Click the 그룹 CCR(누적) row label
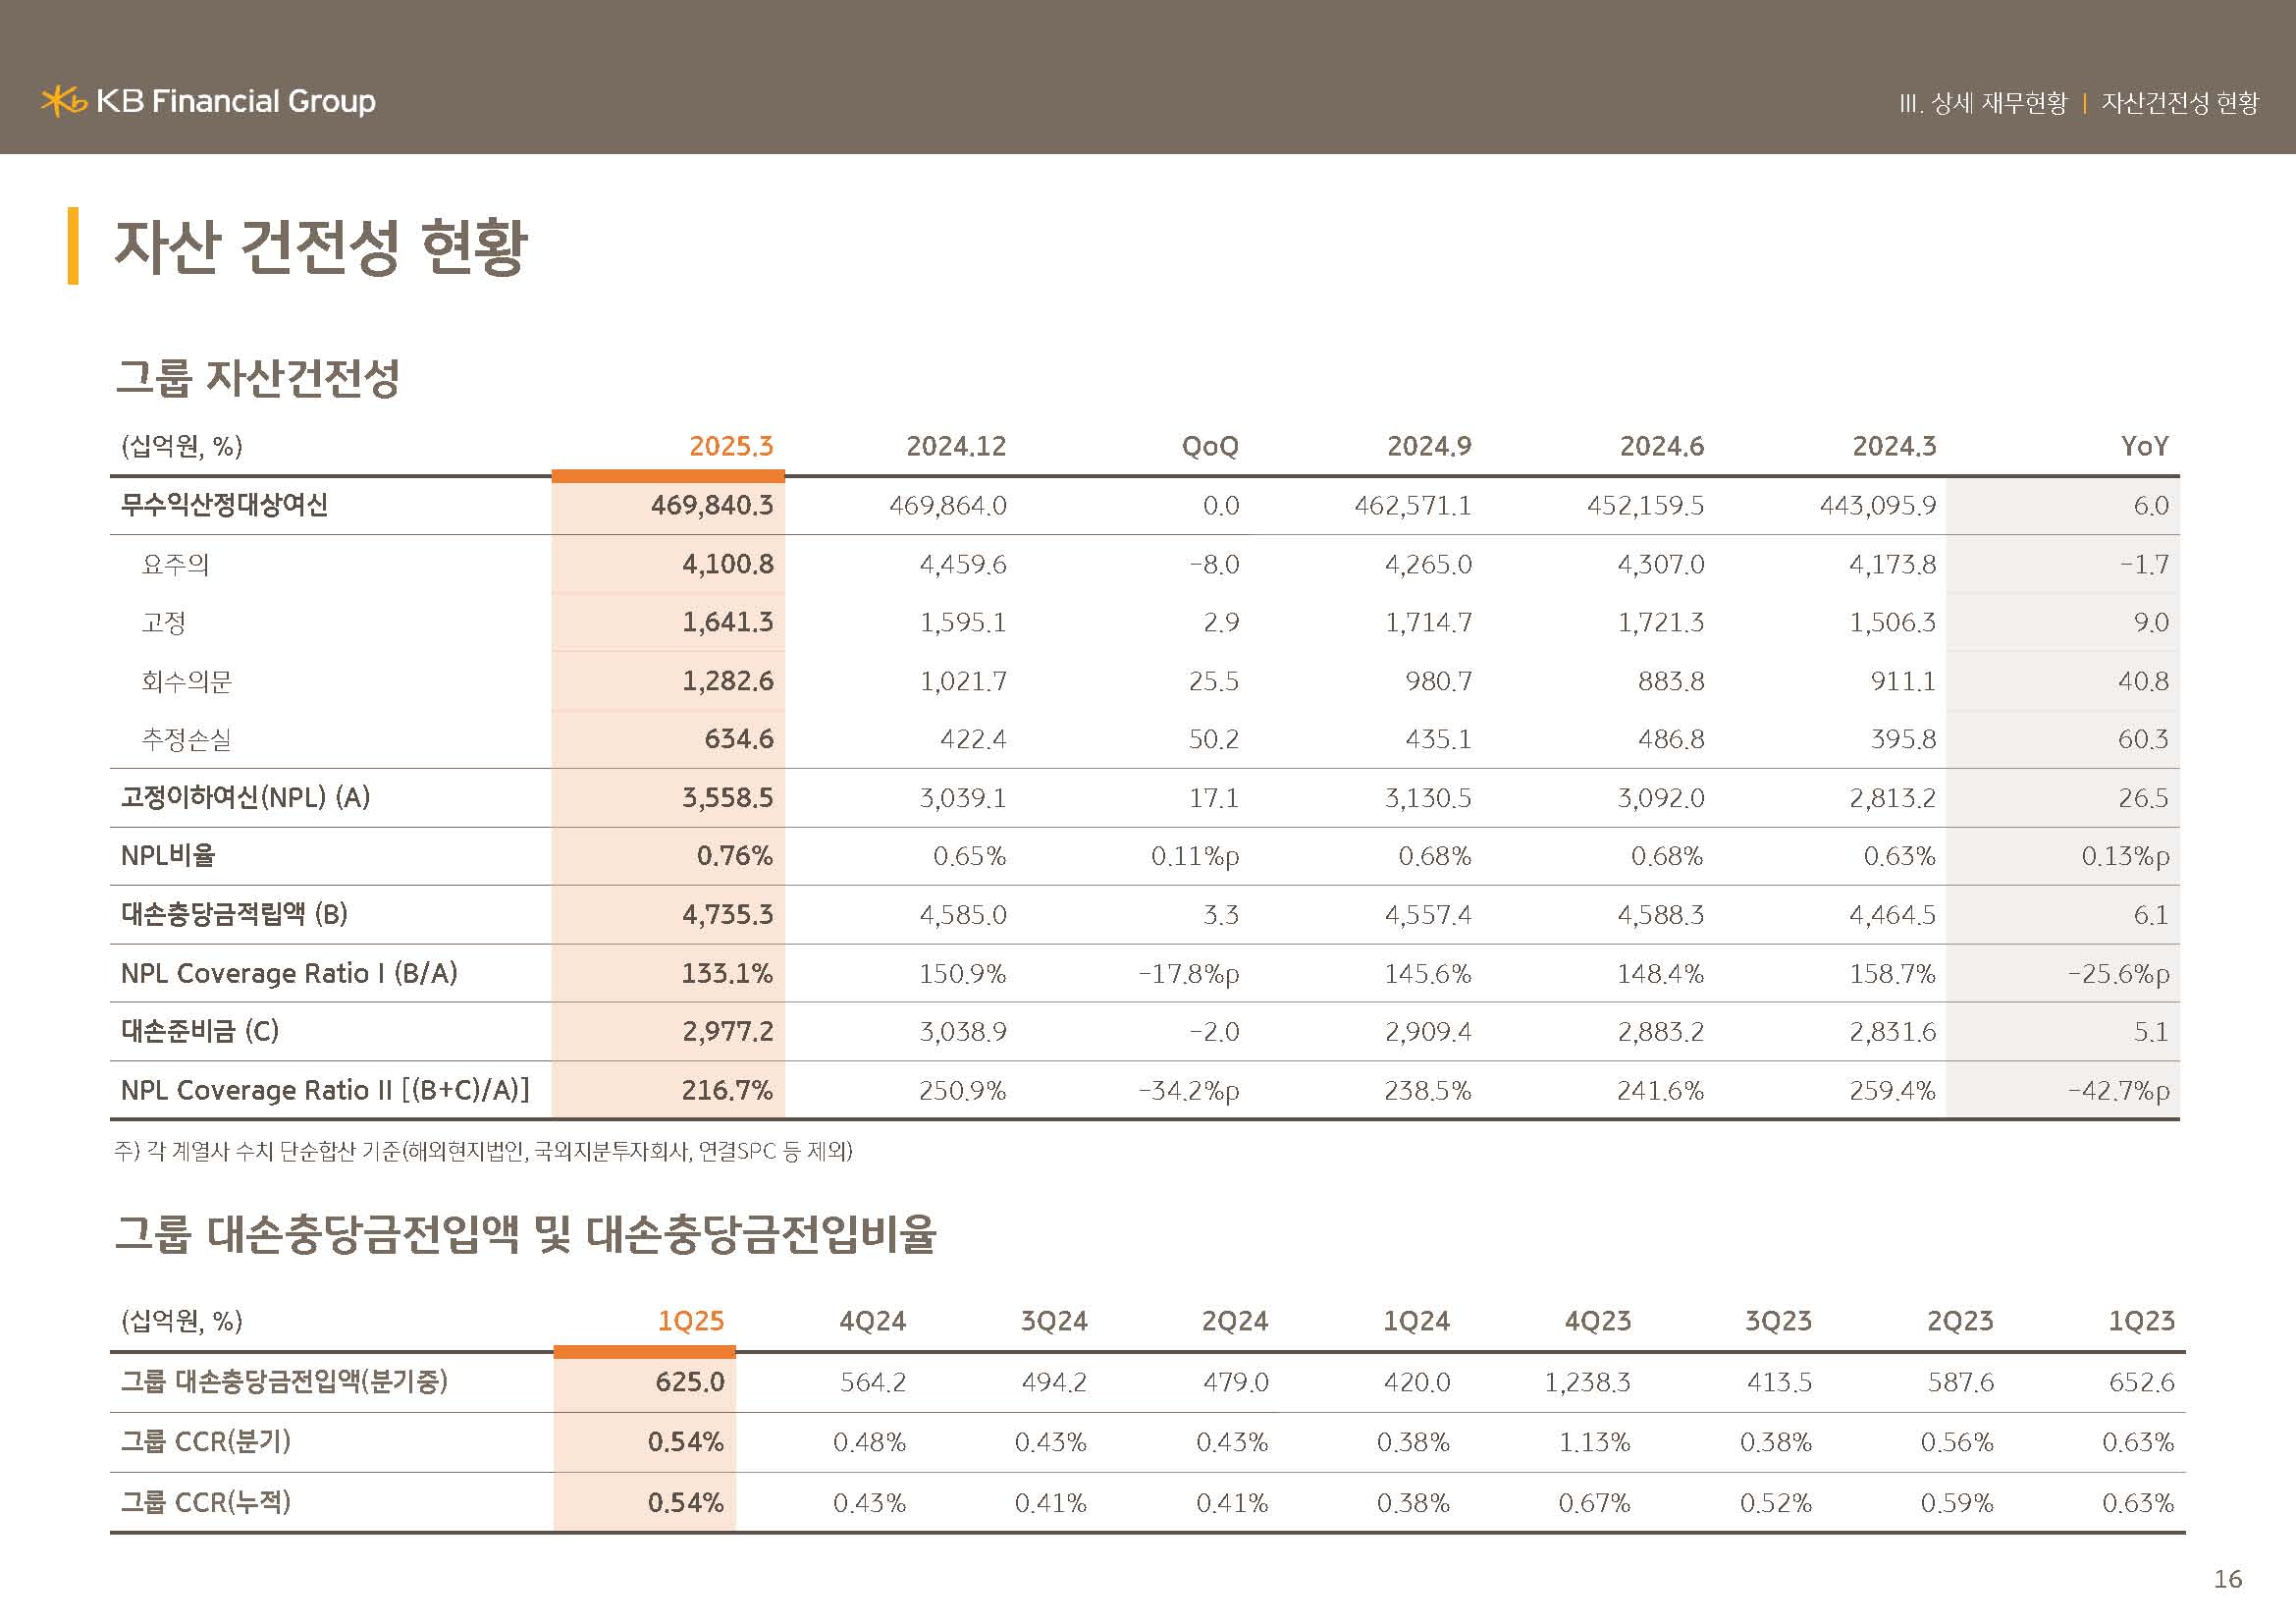2296x1624 pixels. (x=205, y=1502)
